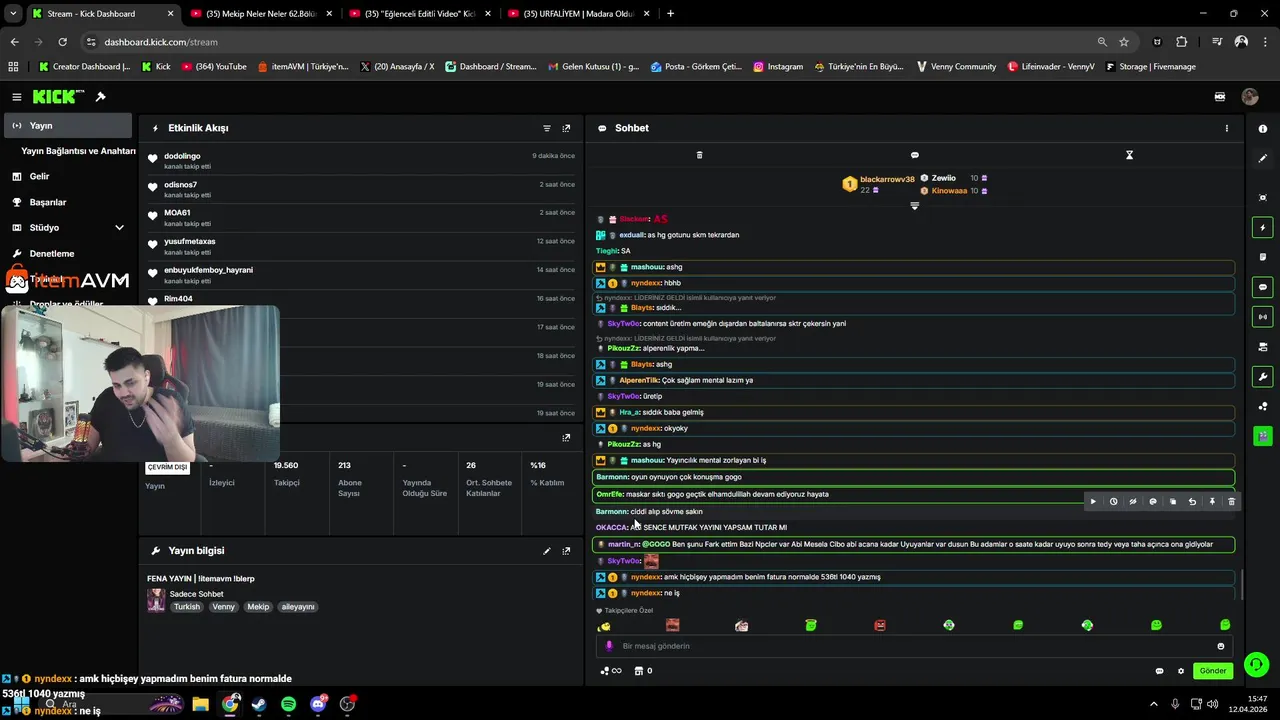Screen dimensions: 1280x720
Task: Open activity feed filter options
Action: 547,128
